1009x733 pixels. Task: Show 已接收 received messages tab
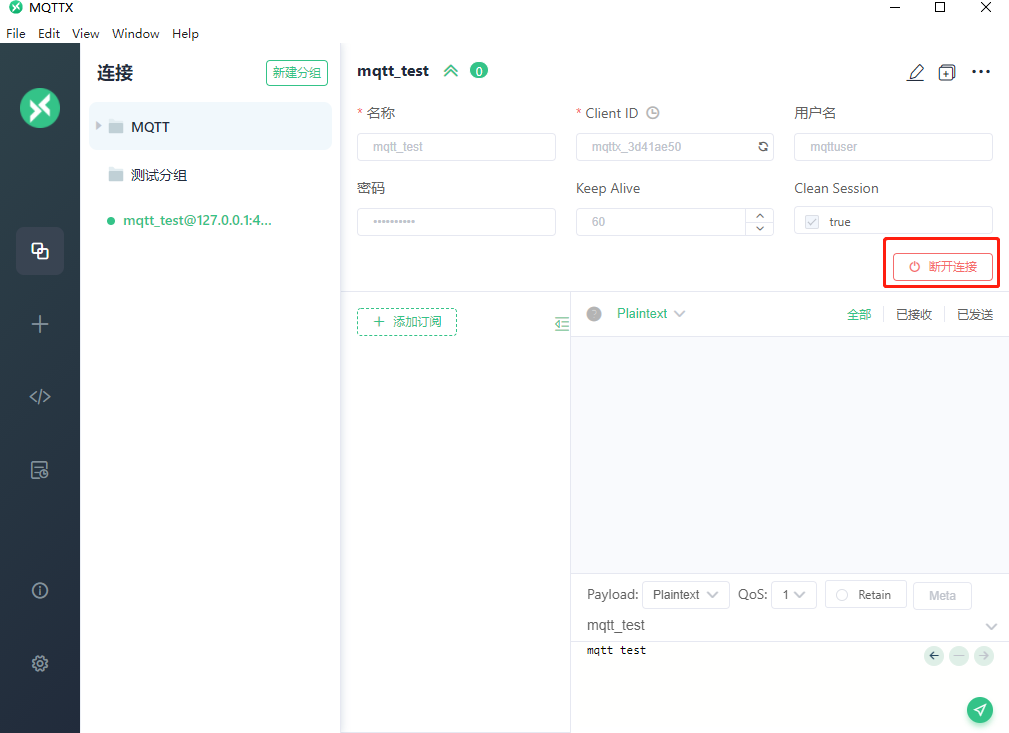pyautogui.click(x=914, y=314)
